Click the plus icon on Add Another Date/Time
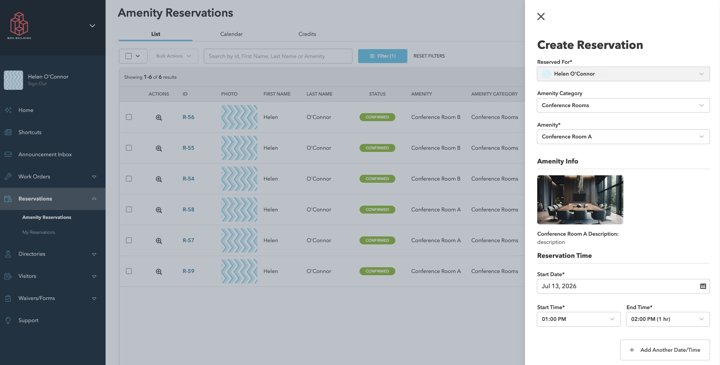 click(632, 350)
